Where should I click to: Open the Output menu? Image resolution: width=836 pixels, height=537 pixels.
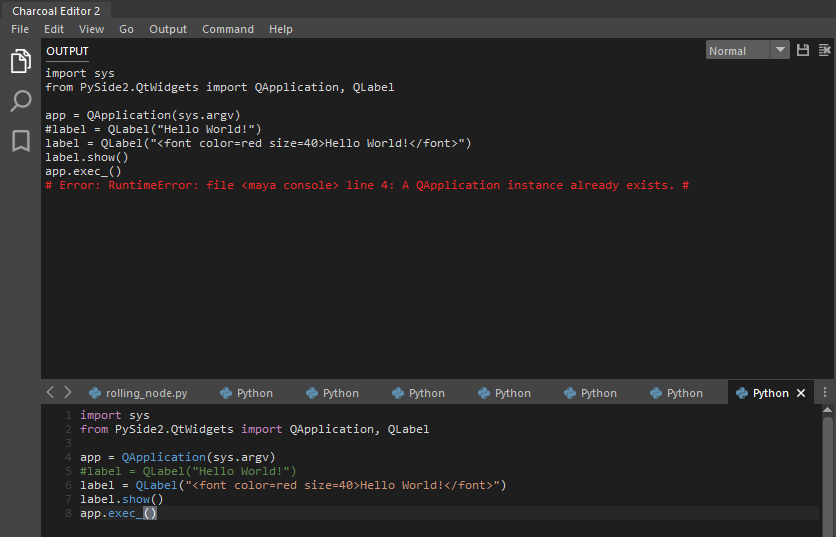point(168,29)
